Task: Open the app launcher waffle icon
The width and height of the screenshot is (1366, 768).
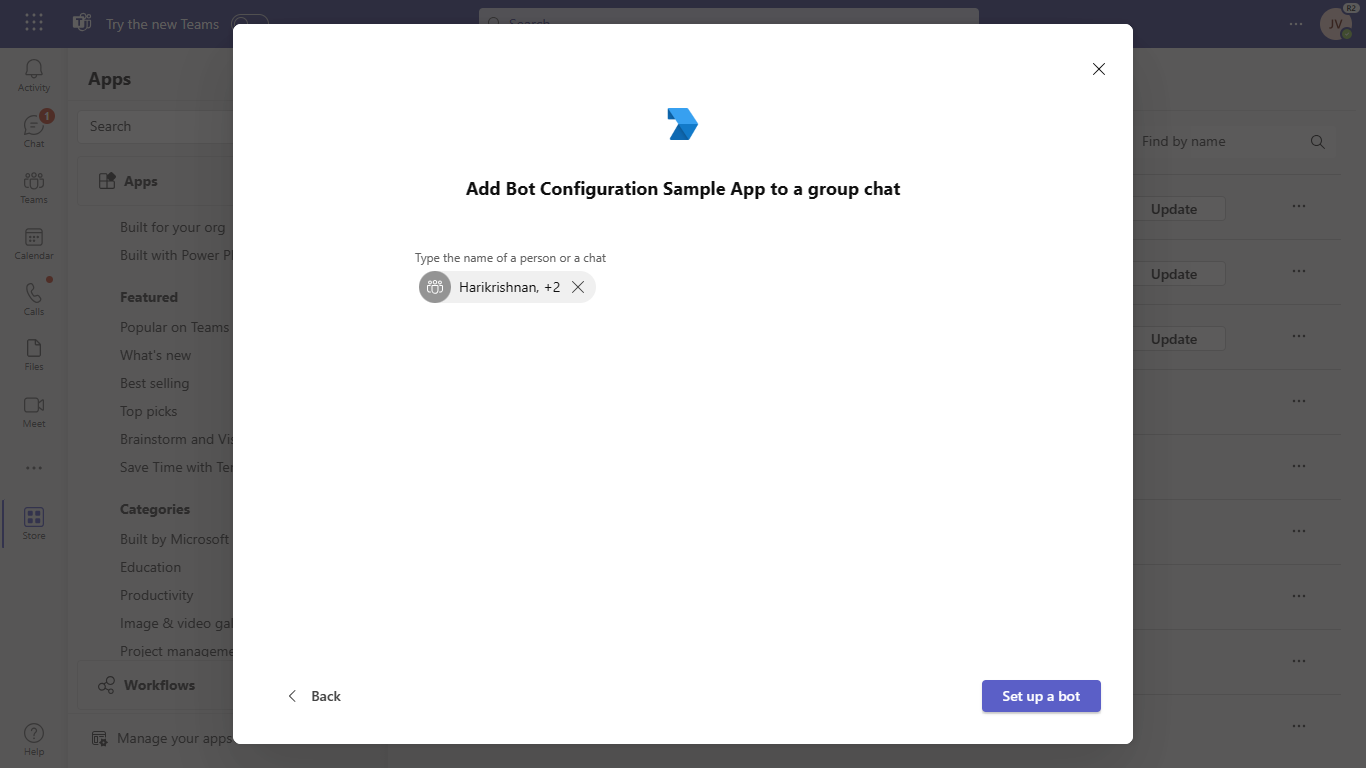Action: pyautogui.click(x=34, y=23)
